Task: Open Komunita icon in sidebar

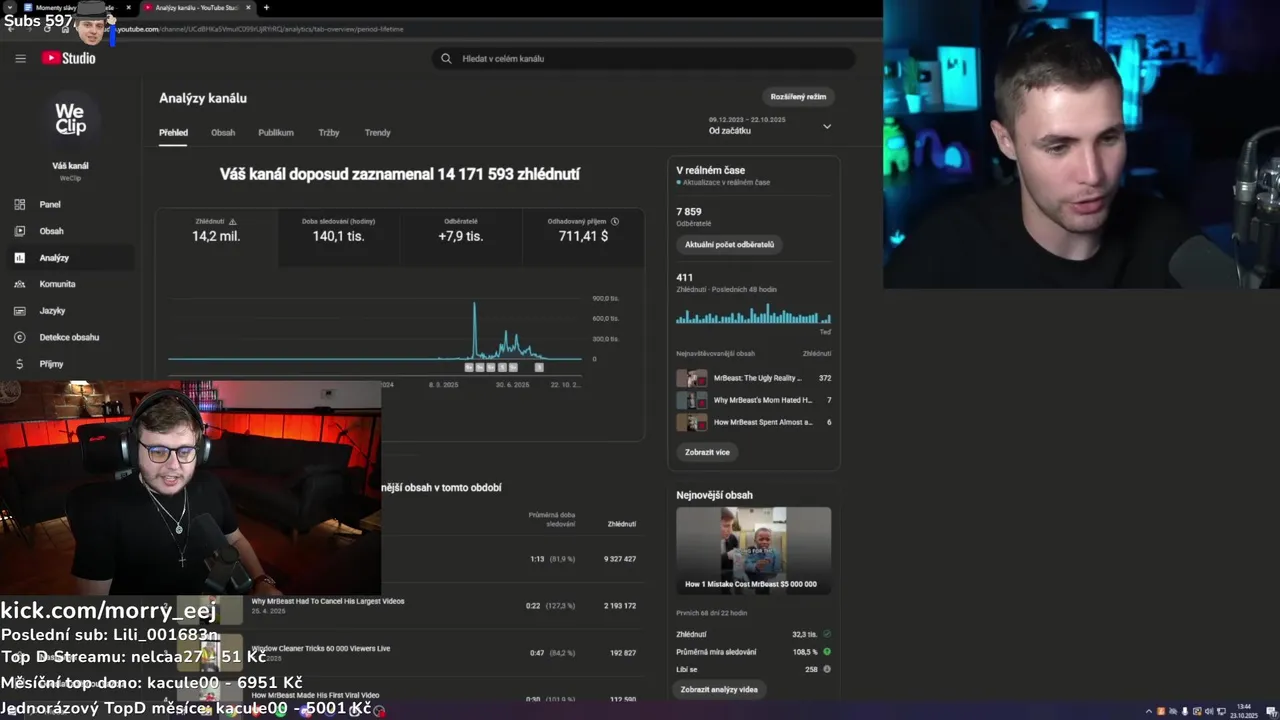Action: click(20, 284)
